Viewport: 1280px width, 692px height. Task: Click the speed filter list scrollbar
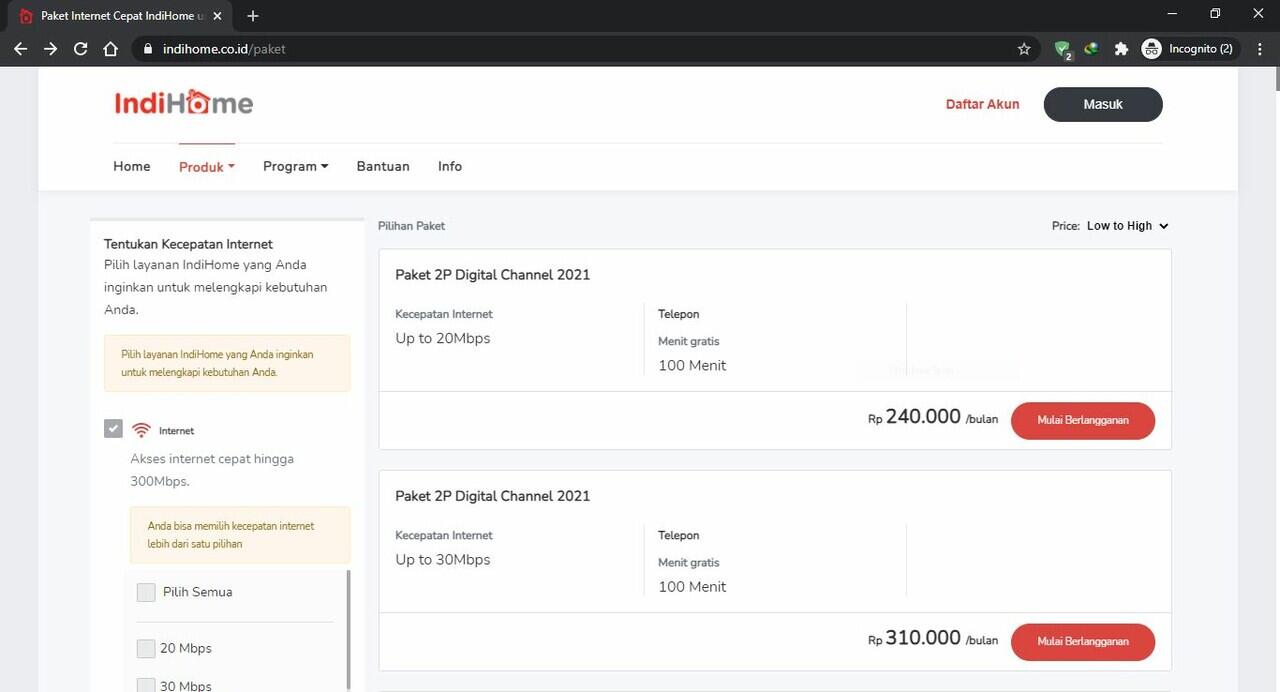click(348, 628)
